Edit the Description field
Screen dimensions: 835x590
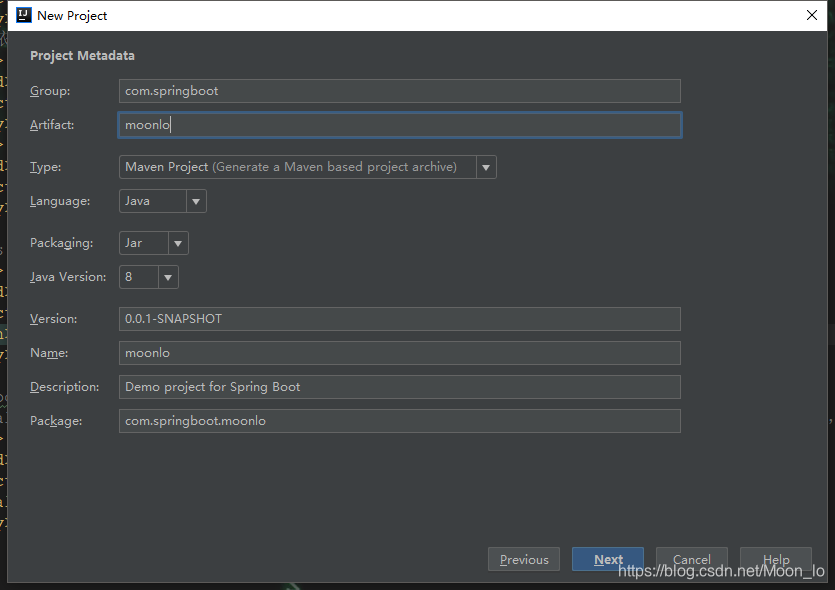400,387
